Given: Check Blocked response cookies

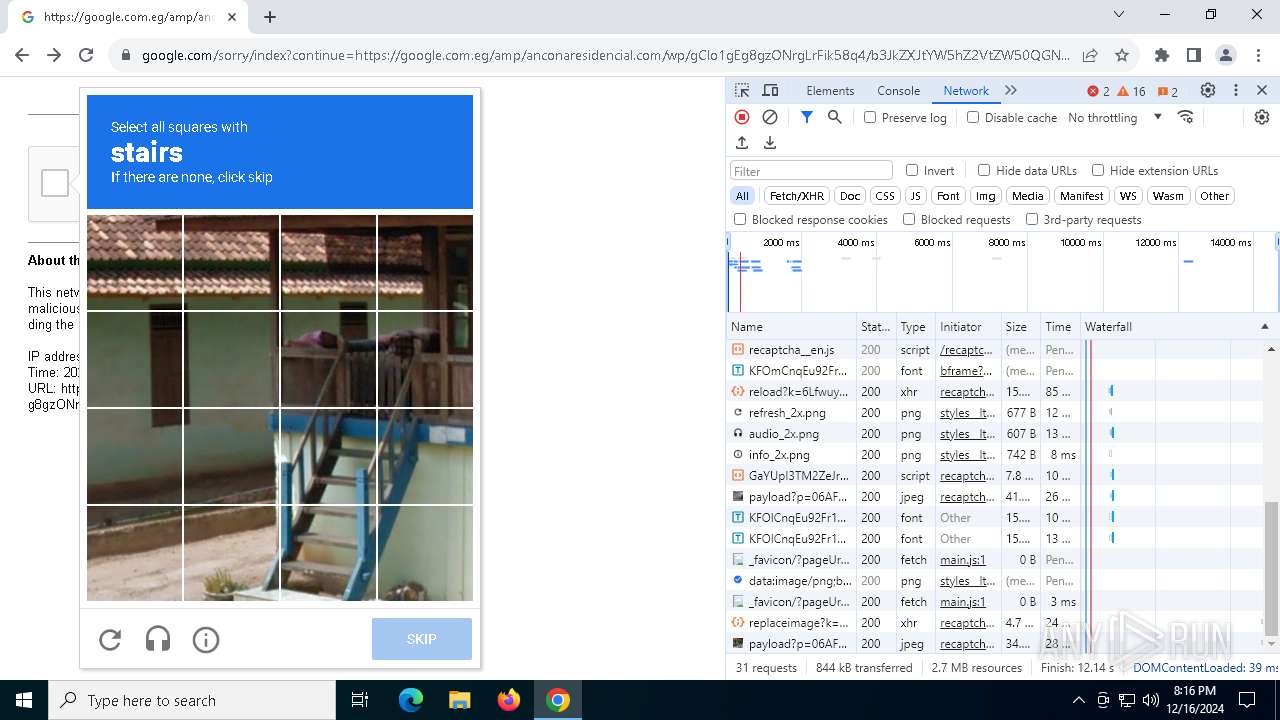Looking at the screenshot, I should [x=740, y=219].
